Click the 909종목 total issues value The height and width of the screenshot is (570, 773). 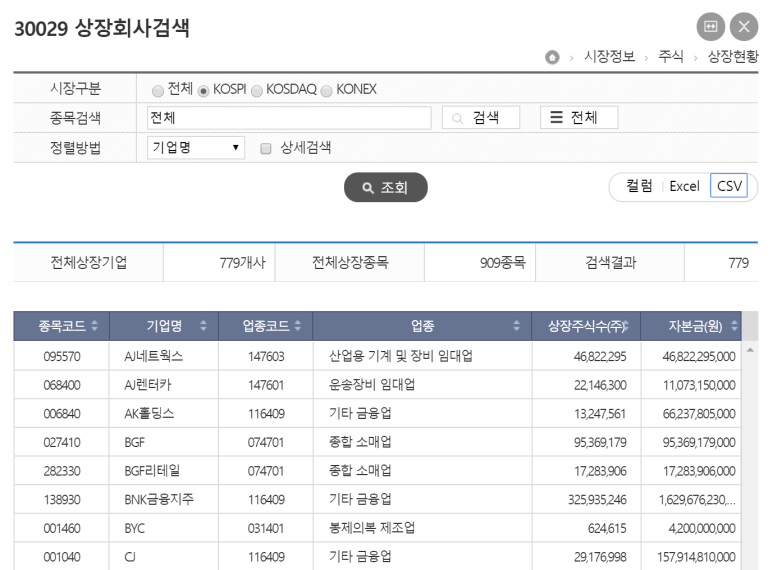[503, 263]
